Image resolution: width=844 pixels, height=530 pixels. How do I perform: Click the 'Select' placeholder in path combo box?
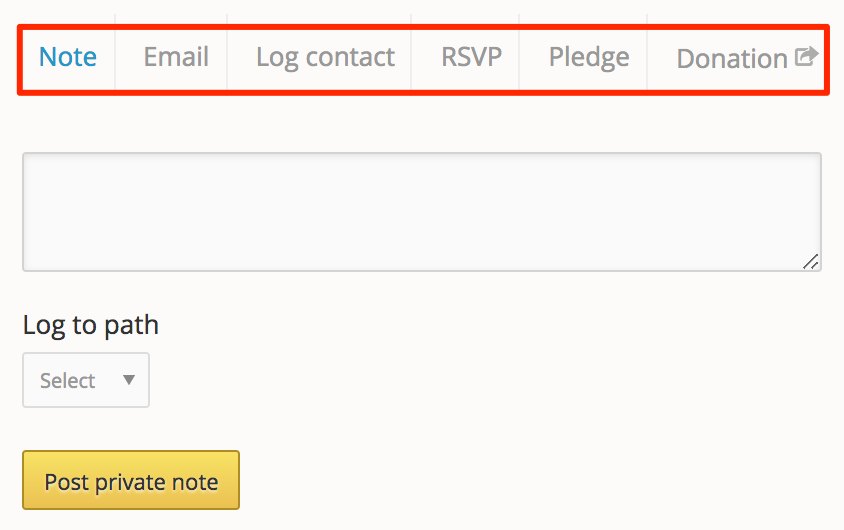67,381
